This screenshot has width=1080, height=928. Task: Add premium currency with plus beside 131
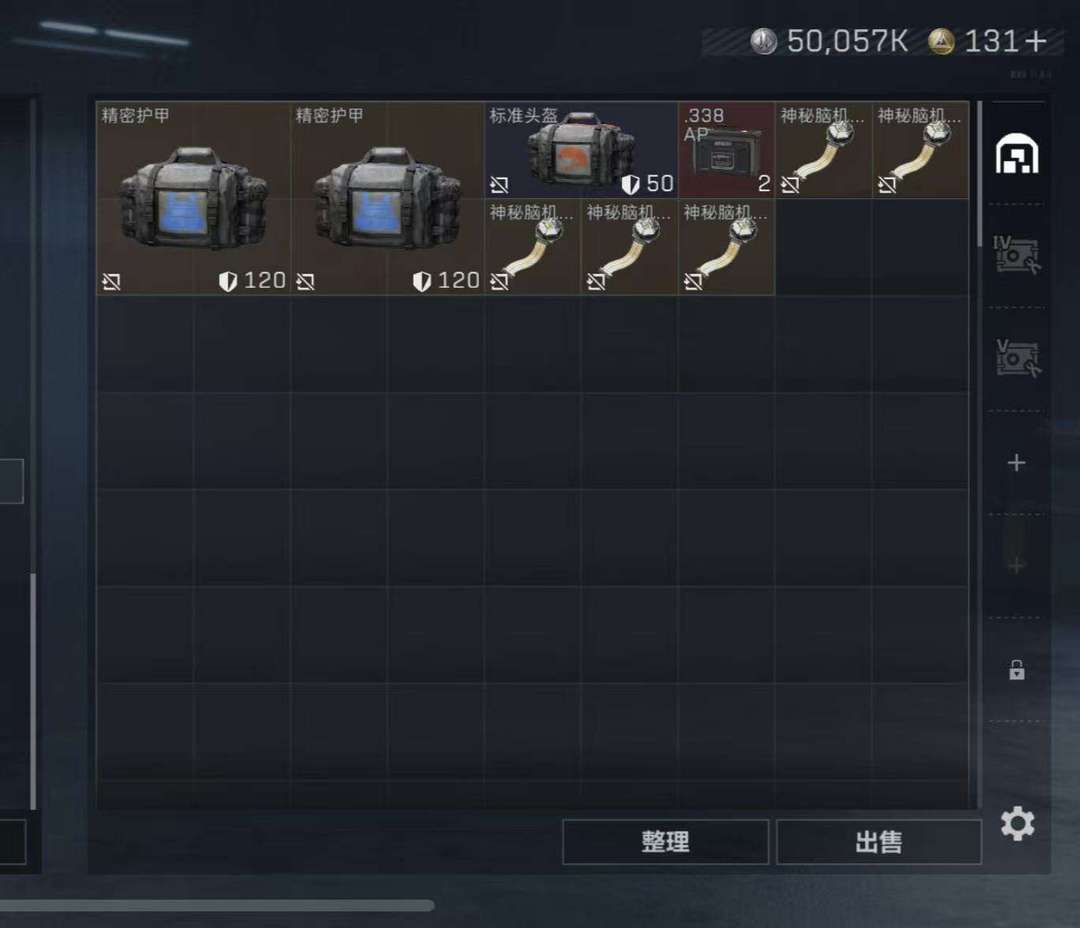pos(1035,41)
